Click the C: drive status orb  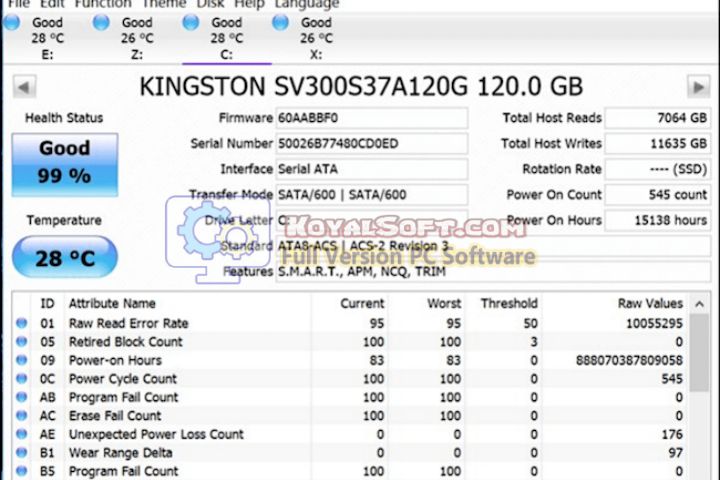tap(191, 23)
